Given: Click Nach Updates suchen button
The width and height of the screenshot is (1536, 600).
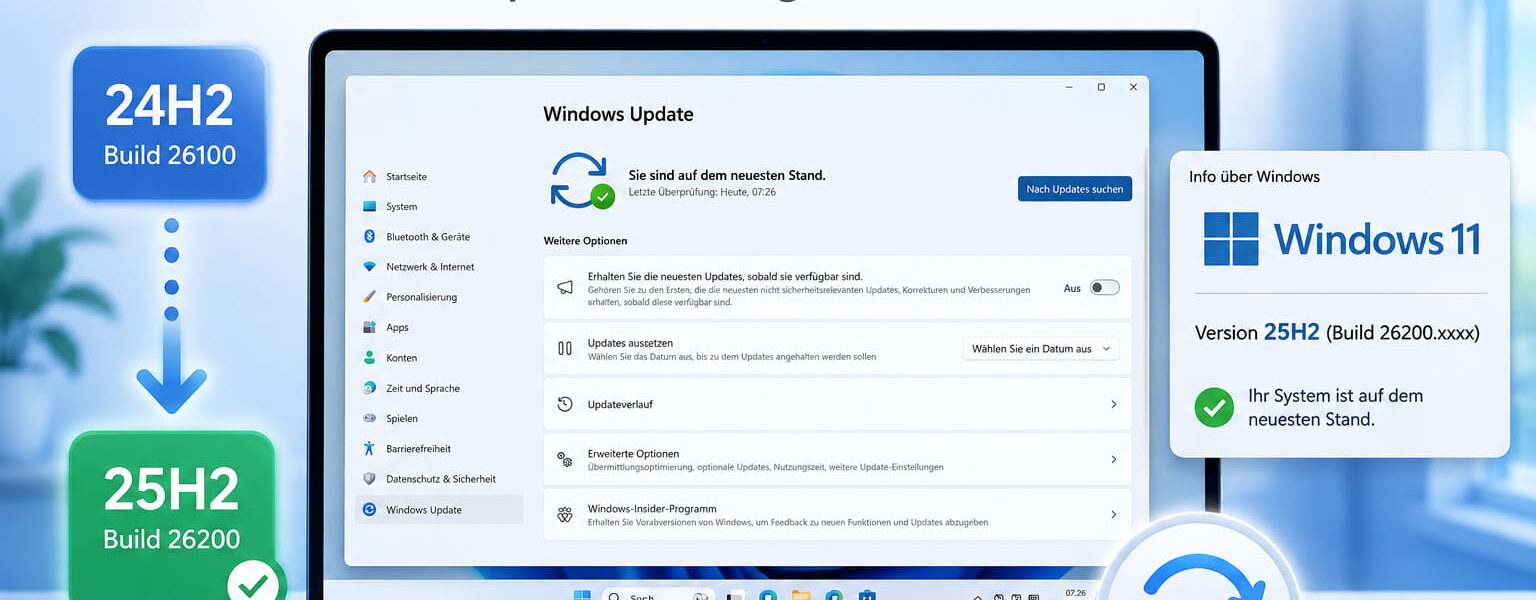Looking at the screenshot, I should coord(1075,188).
